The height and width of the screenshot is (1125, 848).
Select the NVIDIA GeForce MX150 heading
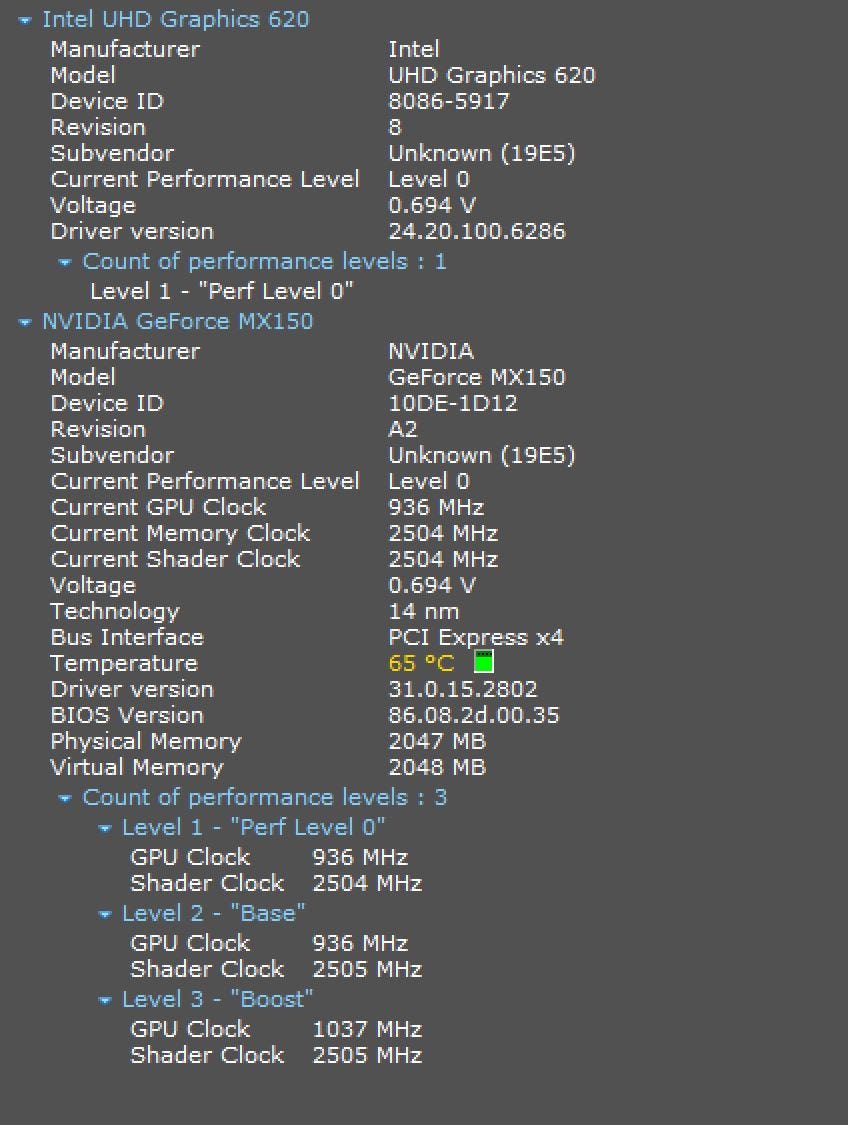pyautogui.click(x=177, y=321)
